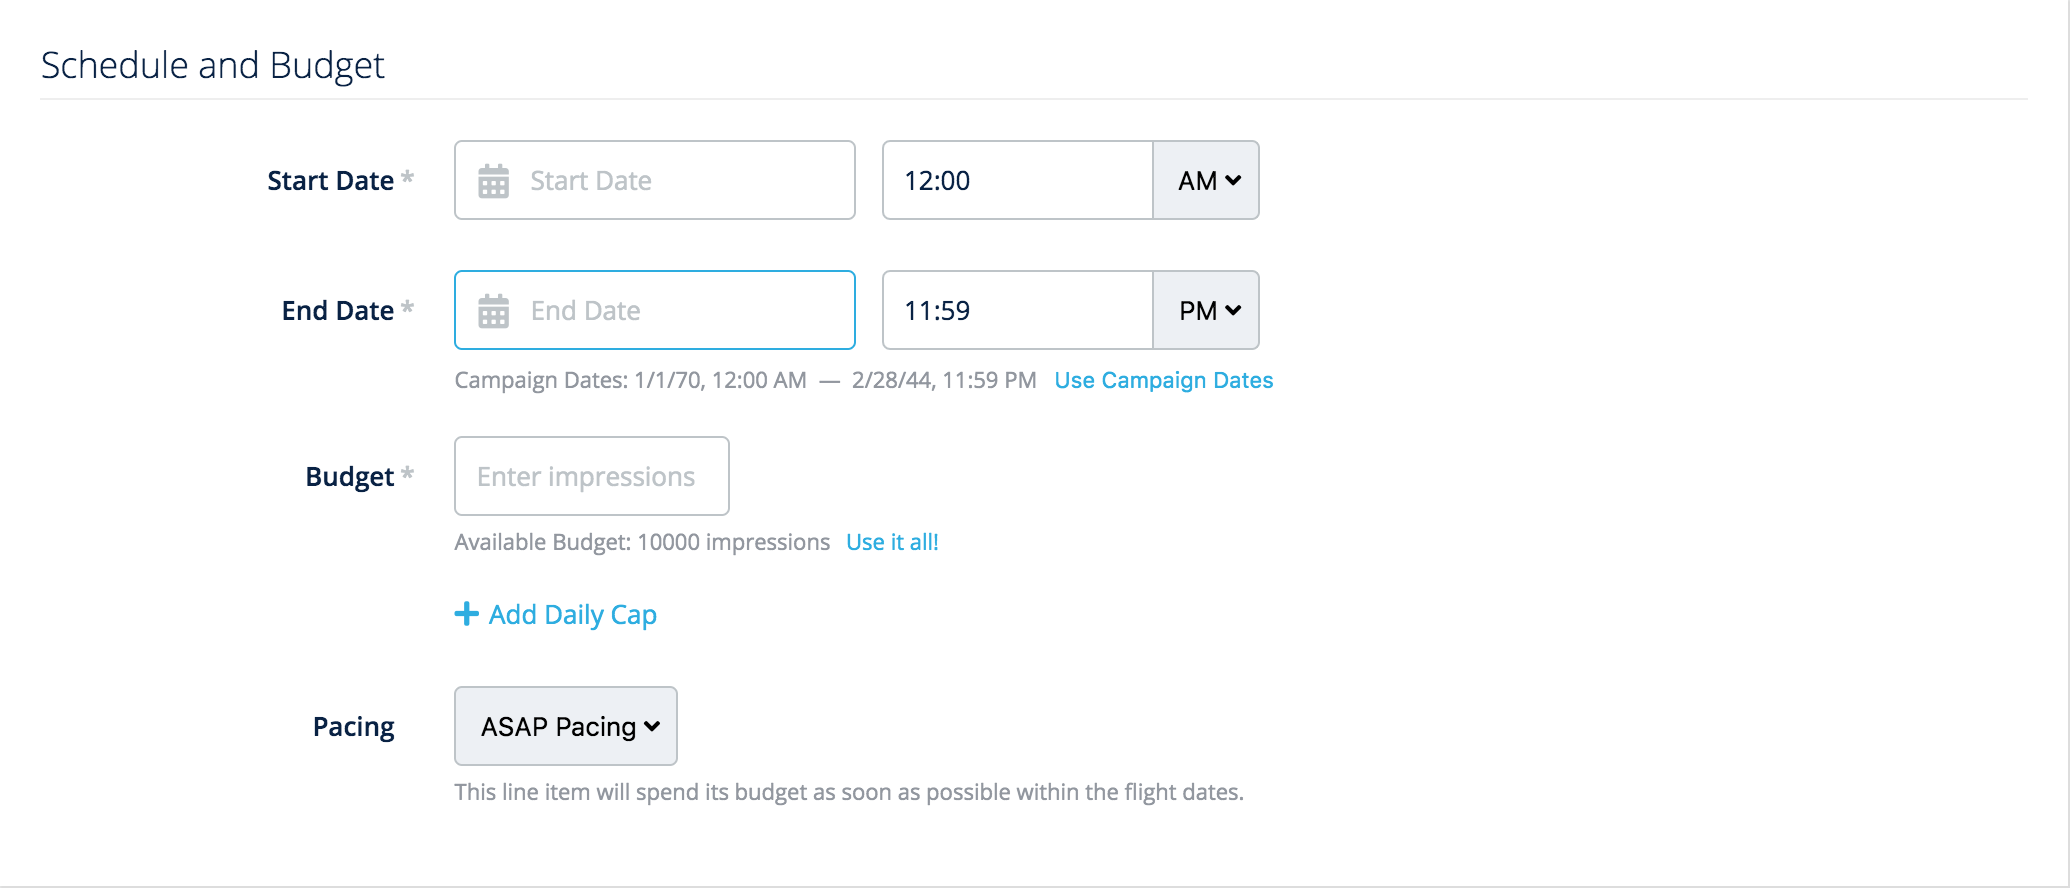
Task: Open the PM dropdown for End Date
Action: coord(1205,310)
